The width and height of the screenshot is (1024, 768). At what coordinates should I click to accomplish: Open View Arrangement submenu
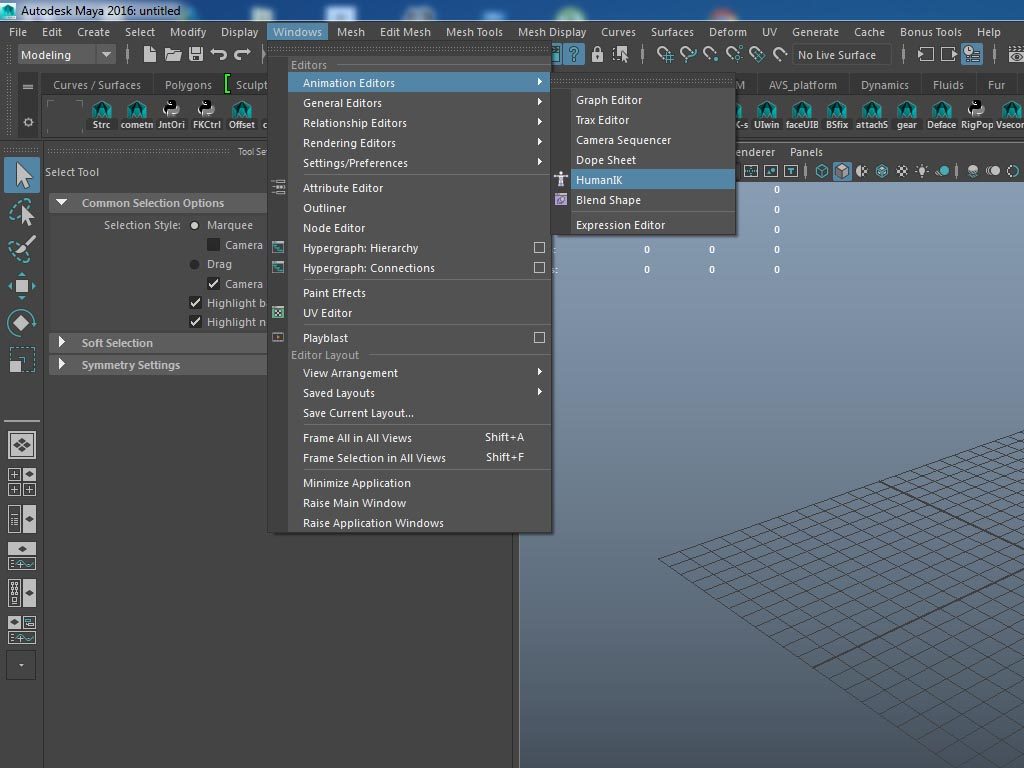tap(419, 373)
